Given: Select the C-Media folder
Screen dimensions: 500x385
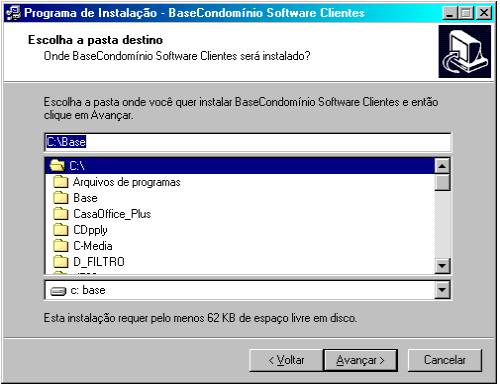Looking at the screenshot, I should tap(239, 246).
